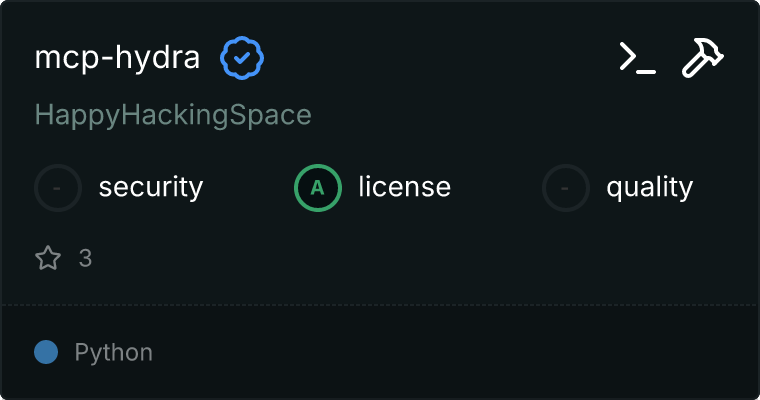
Task: Click the blue Python language dot
Action: click(46, 352)
